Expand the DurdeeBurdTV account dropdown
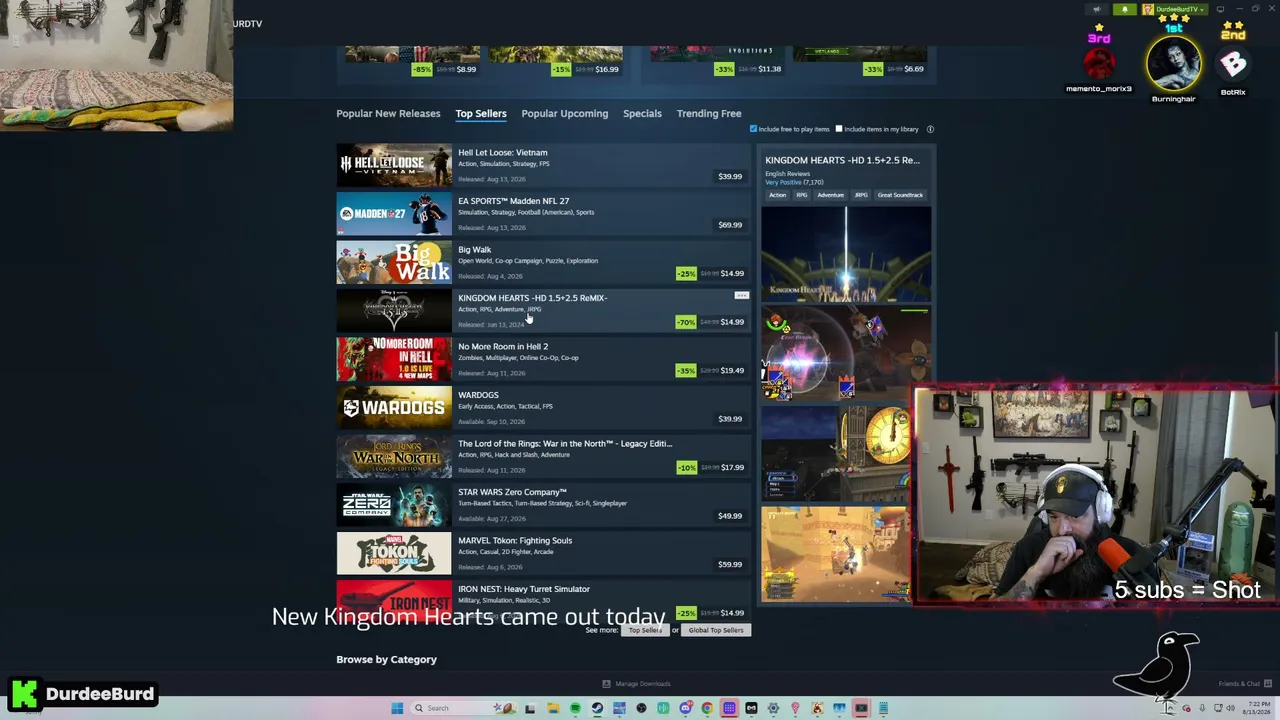Screen dimensions: 1280x720 click(1174, 10)
